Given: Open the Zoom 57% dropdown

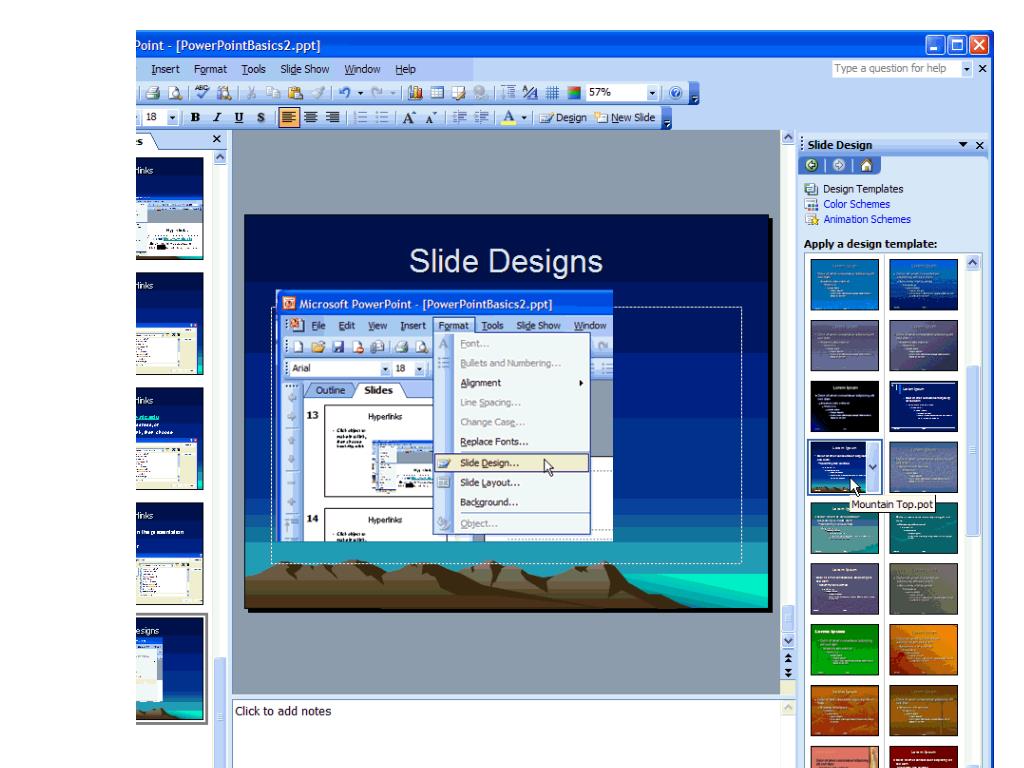Looking at the screenshot, I should (652, 93).
